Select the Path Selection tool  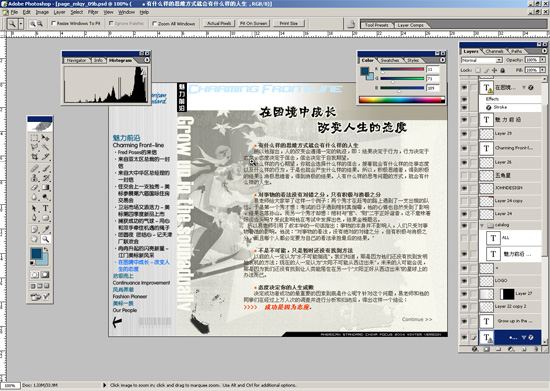34,209
